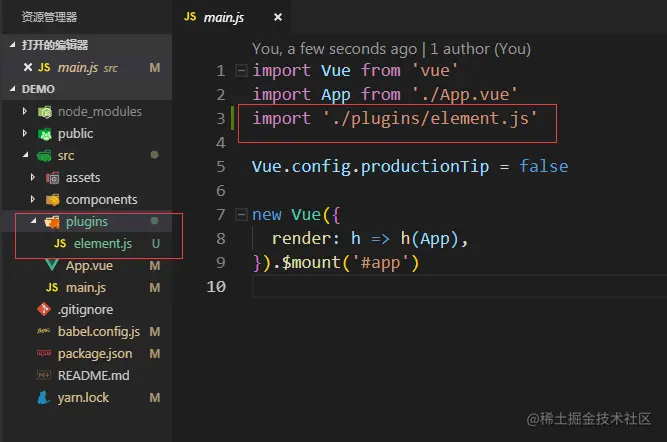The image size is (667, 442).
Task: Fold the new Vue block on line 7
Action: click(x=240, y=215)
